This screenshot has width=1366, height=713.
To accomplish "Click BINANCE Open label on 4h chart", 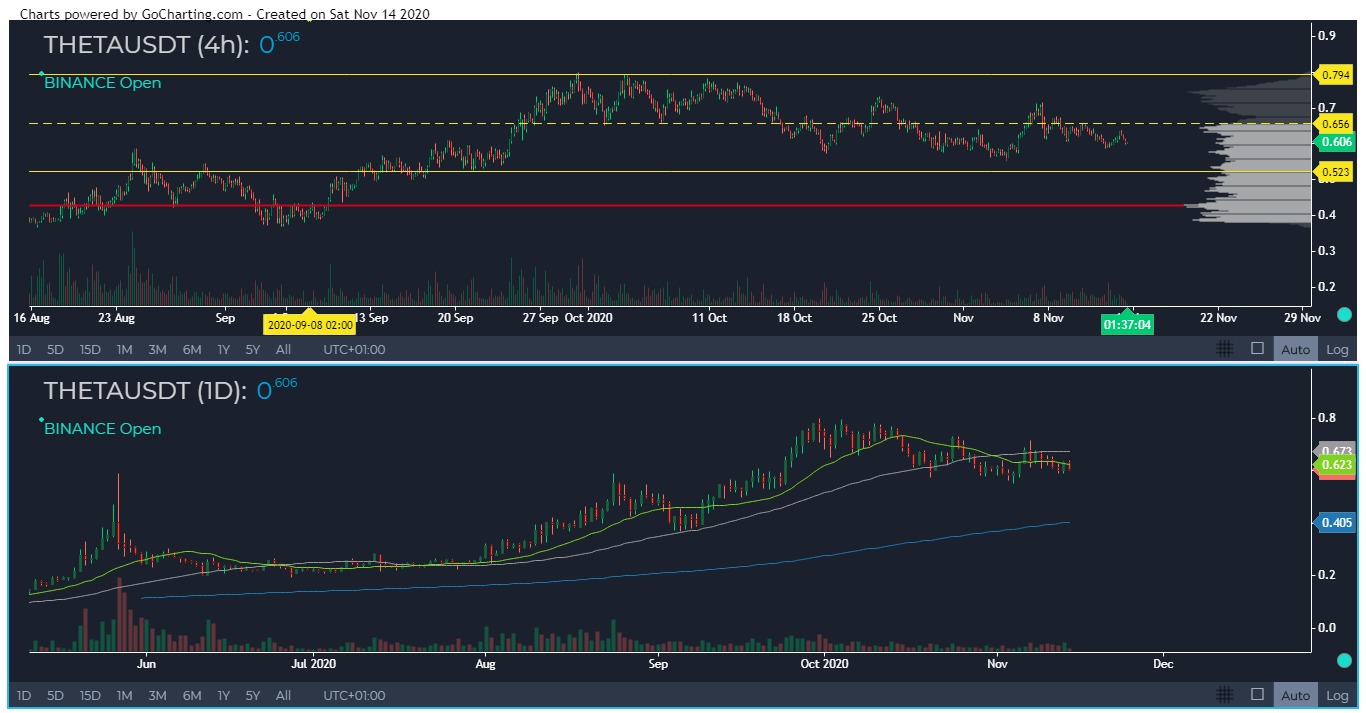I will [x=103, y=83].
